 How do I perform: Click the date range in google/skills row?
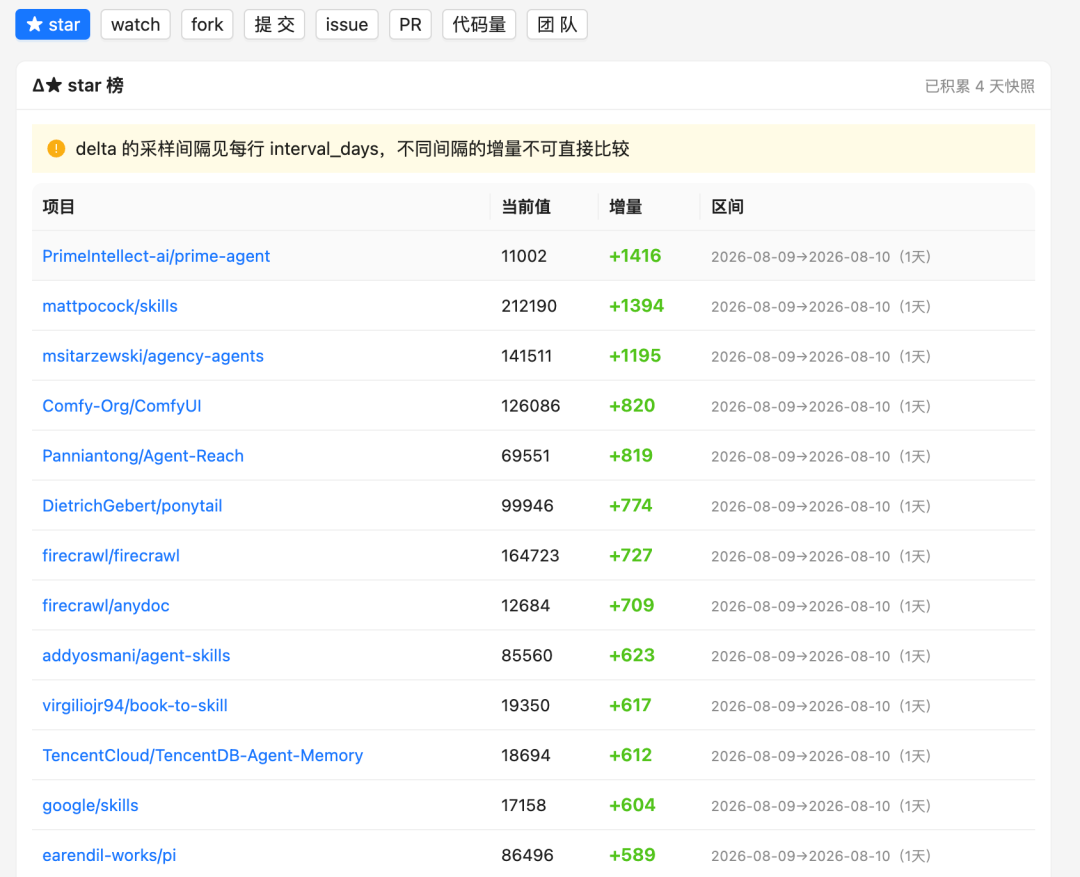[x=821, y=806]
